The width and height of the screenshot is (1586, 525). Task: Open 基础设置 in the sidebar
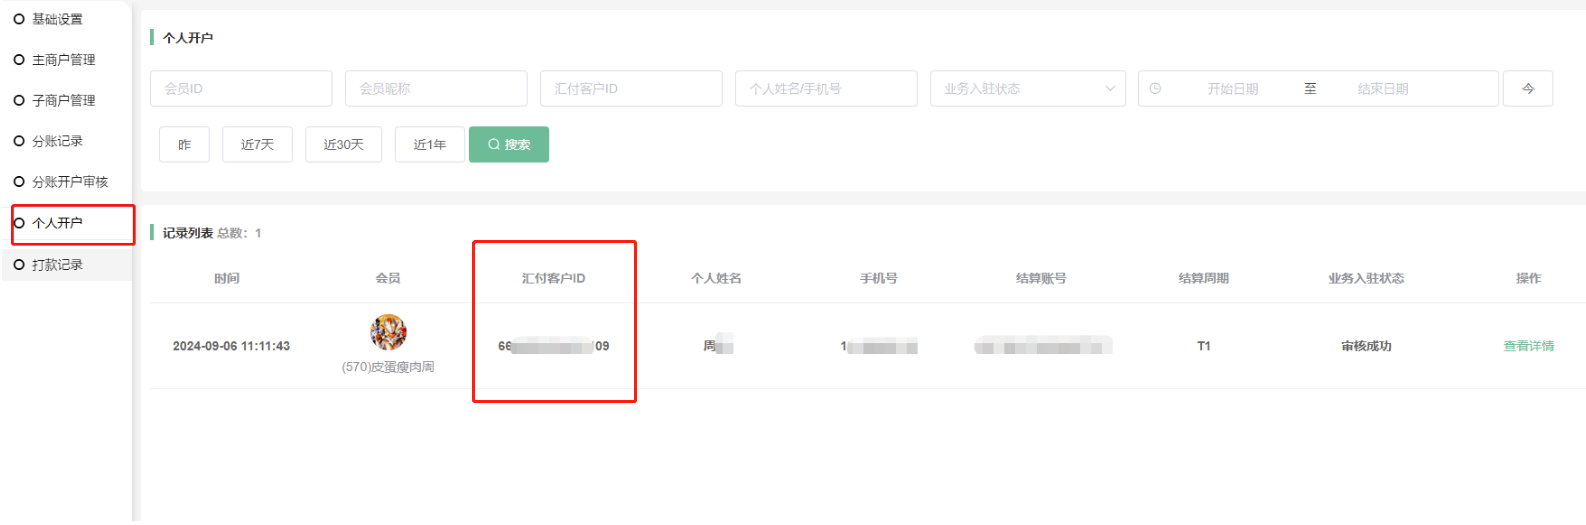pos(57,19)
